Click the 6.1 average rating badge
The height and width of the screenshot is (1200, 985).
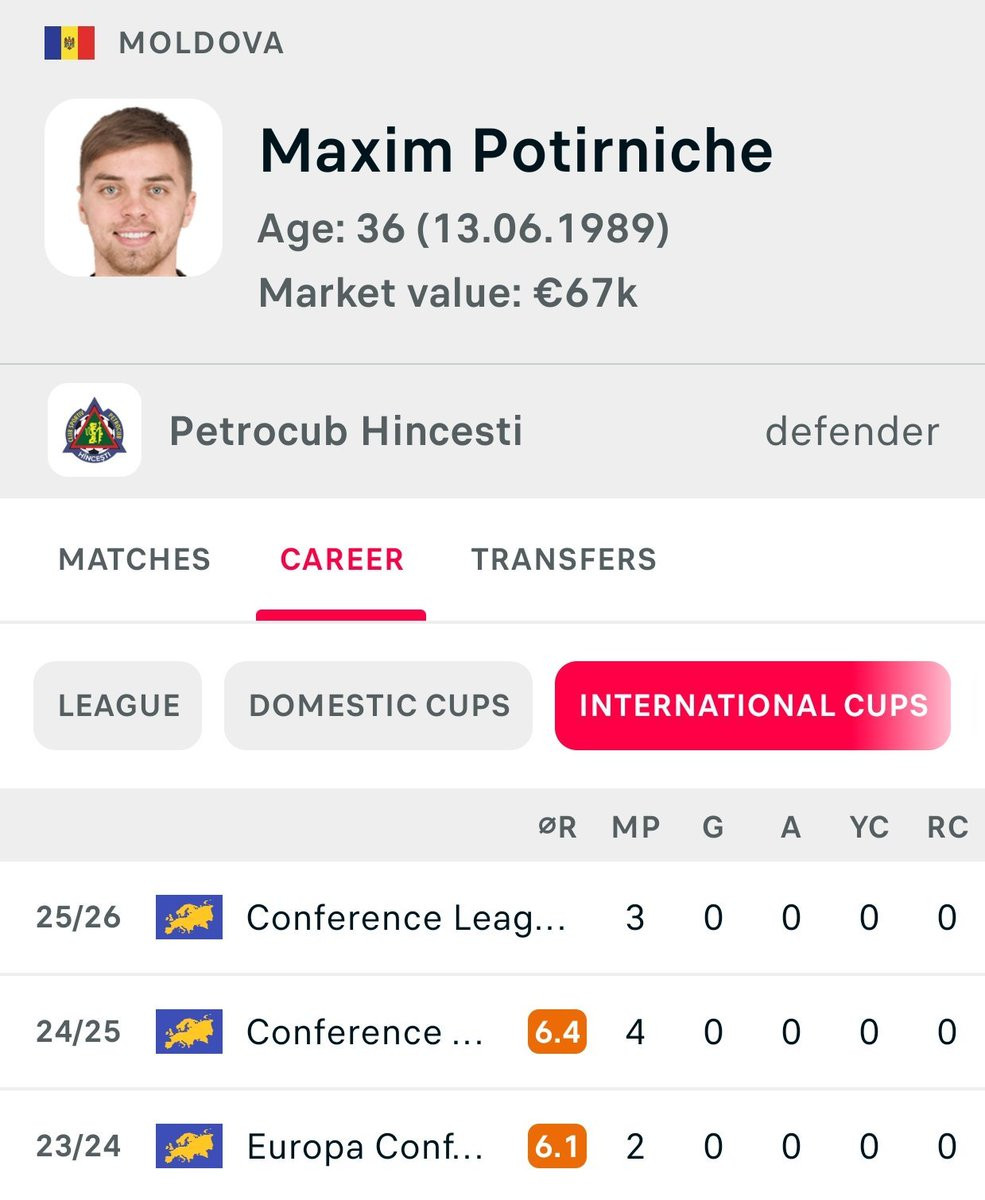click(557, 1146)
